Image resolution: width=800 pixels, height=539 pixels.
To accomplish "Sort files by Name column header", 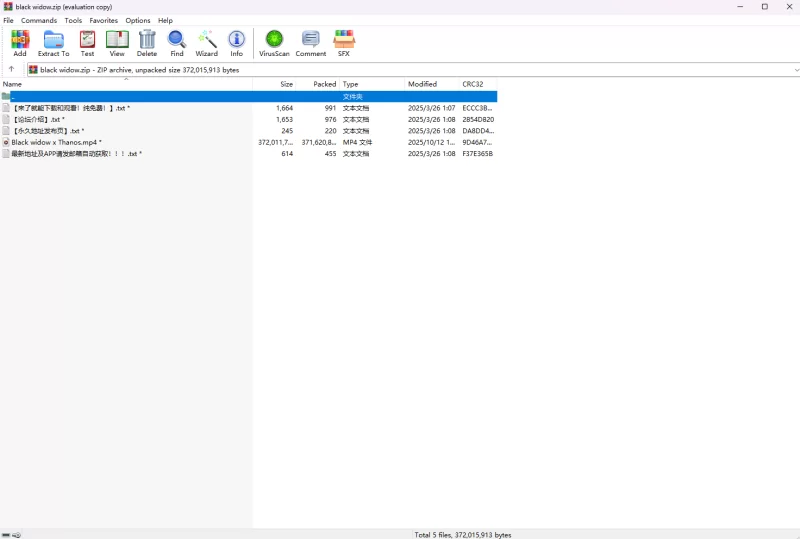I will pyautogui.click(x=12, y=84).
